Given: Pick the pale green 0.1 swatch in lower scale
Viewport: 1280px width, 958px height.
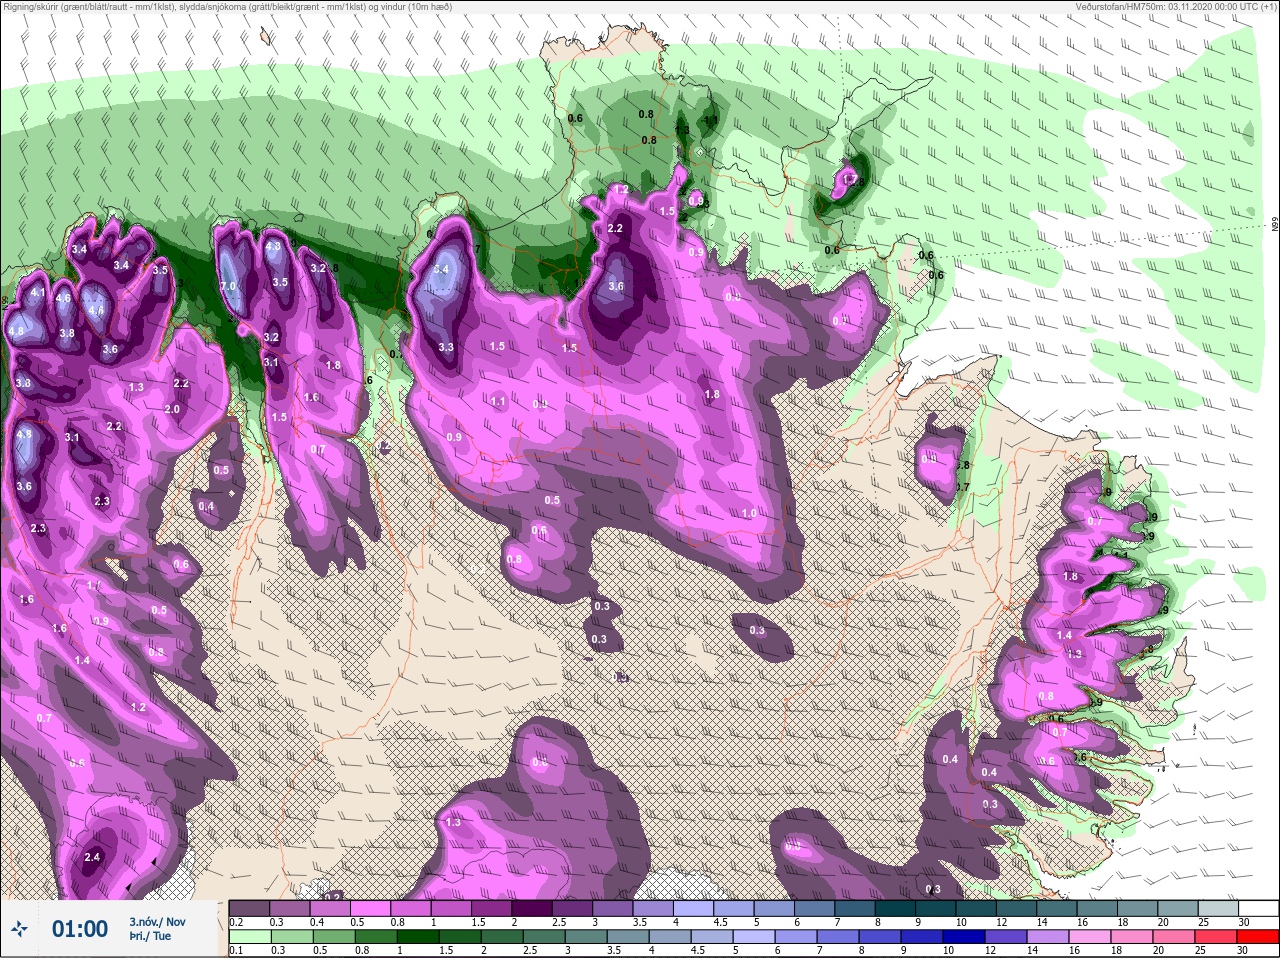Looking at the screenshot, I should click(249, 937).
